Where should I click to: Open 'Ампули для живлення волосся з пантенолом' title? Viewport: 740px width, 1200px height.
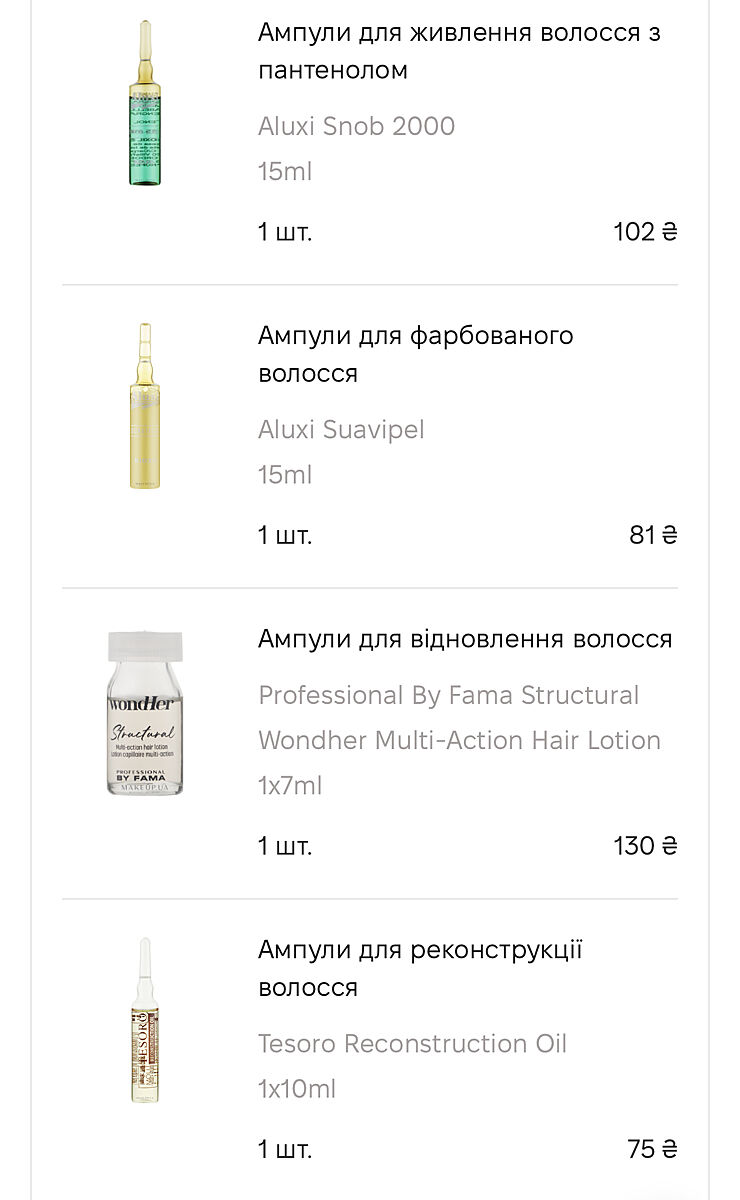click(458, 51)
